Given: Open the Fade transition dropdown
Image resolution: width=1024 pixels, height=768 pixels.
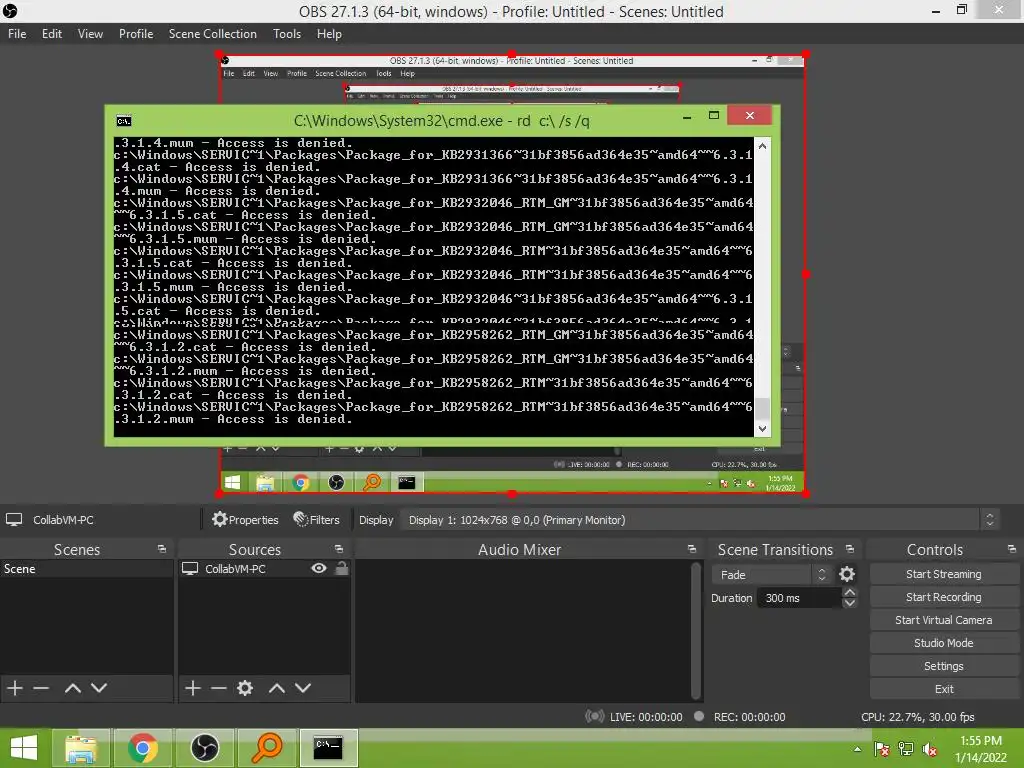Looking at the screenshot, I should click(771, 575).
